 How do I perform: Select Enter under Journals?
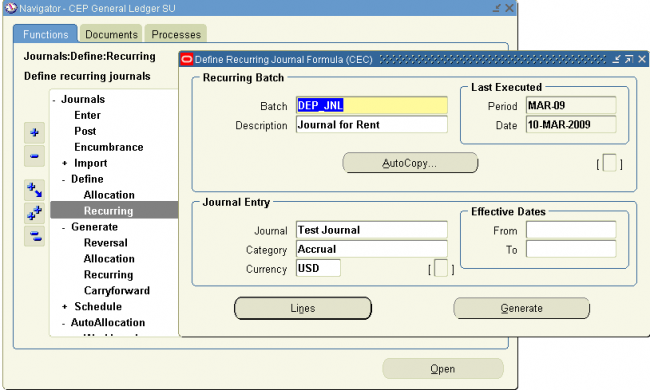87,115
